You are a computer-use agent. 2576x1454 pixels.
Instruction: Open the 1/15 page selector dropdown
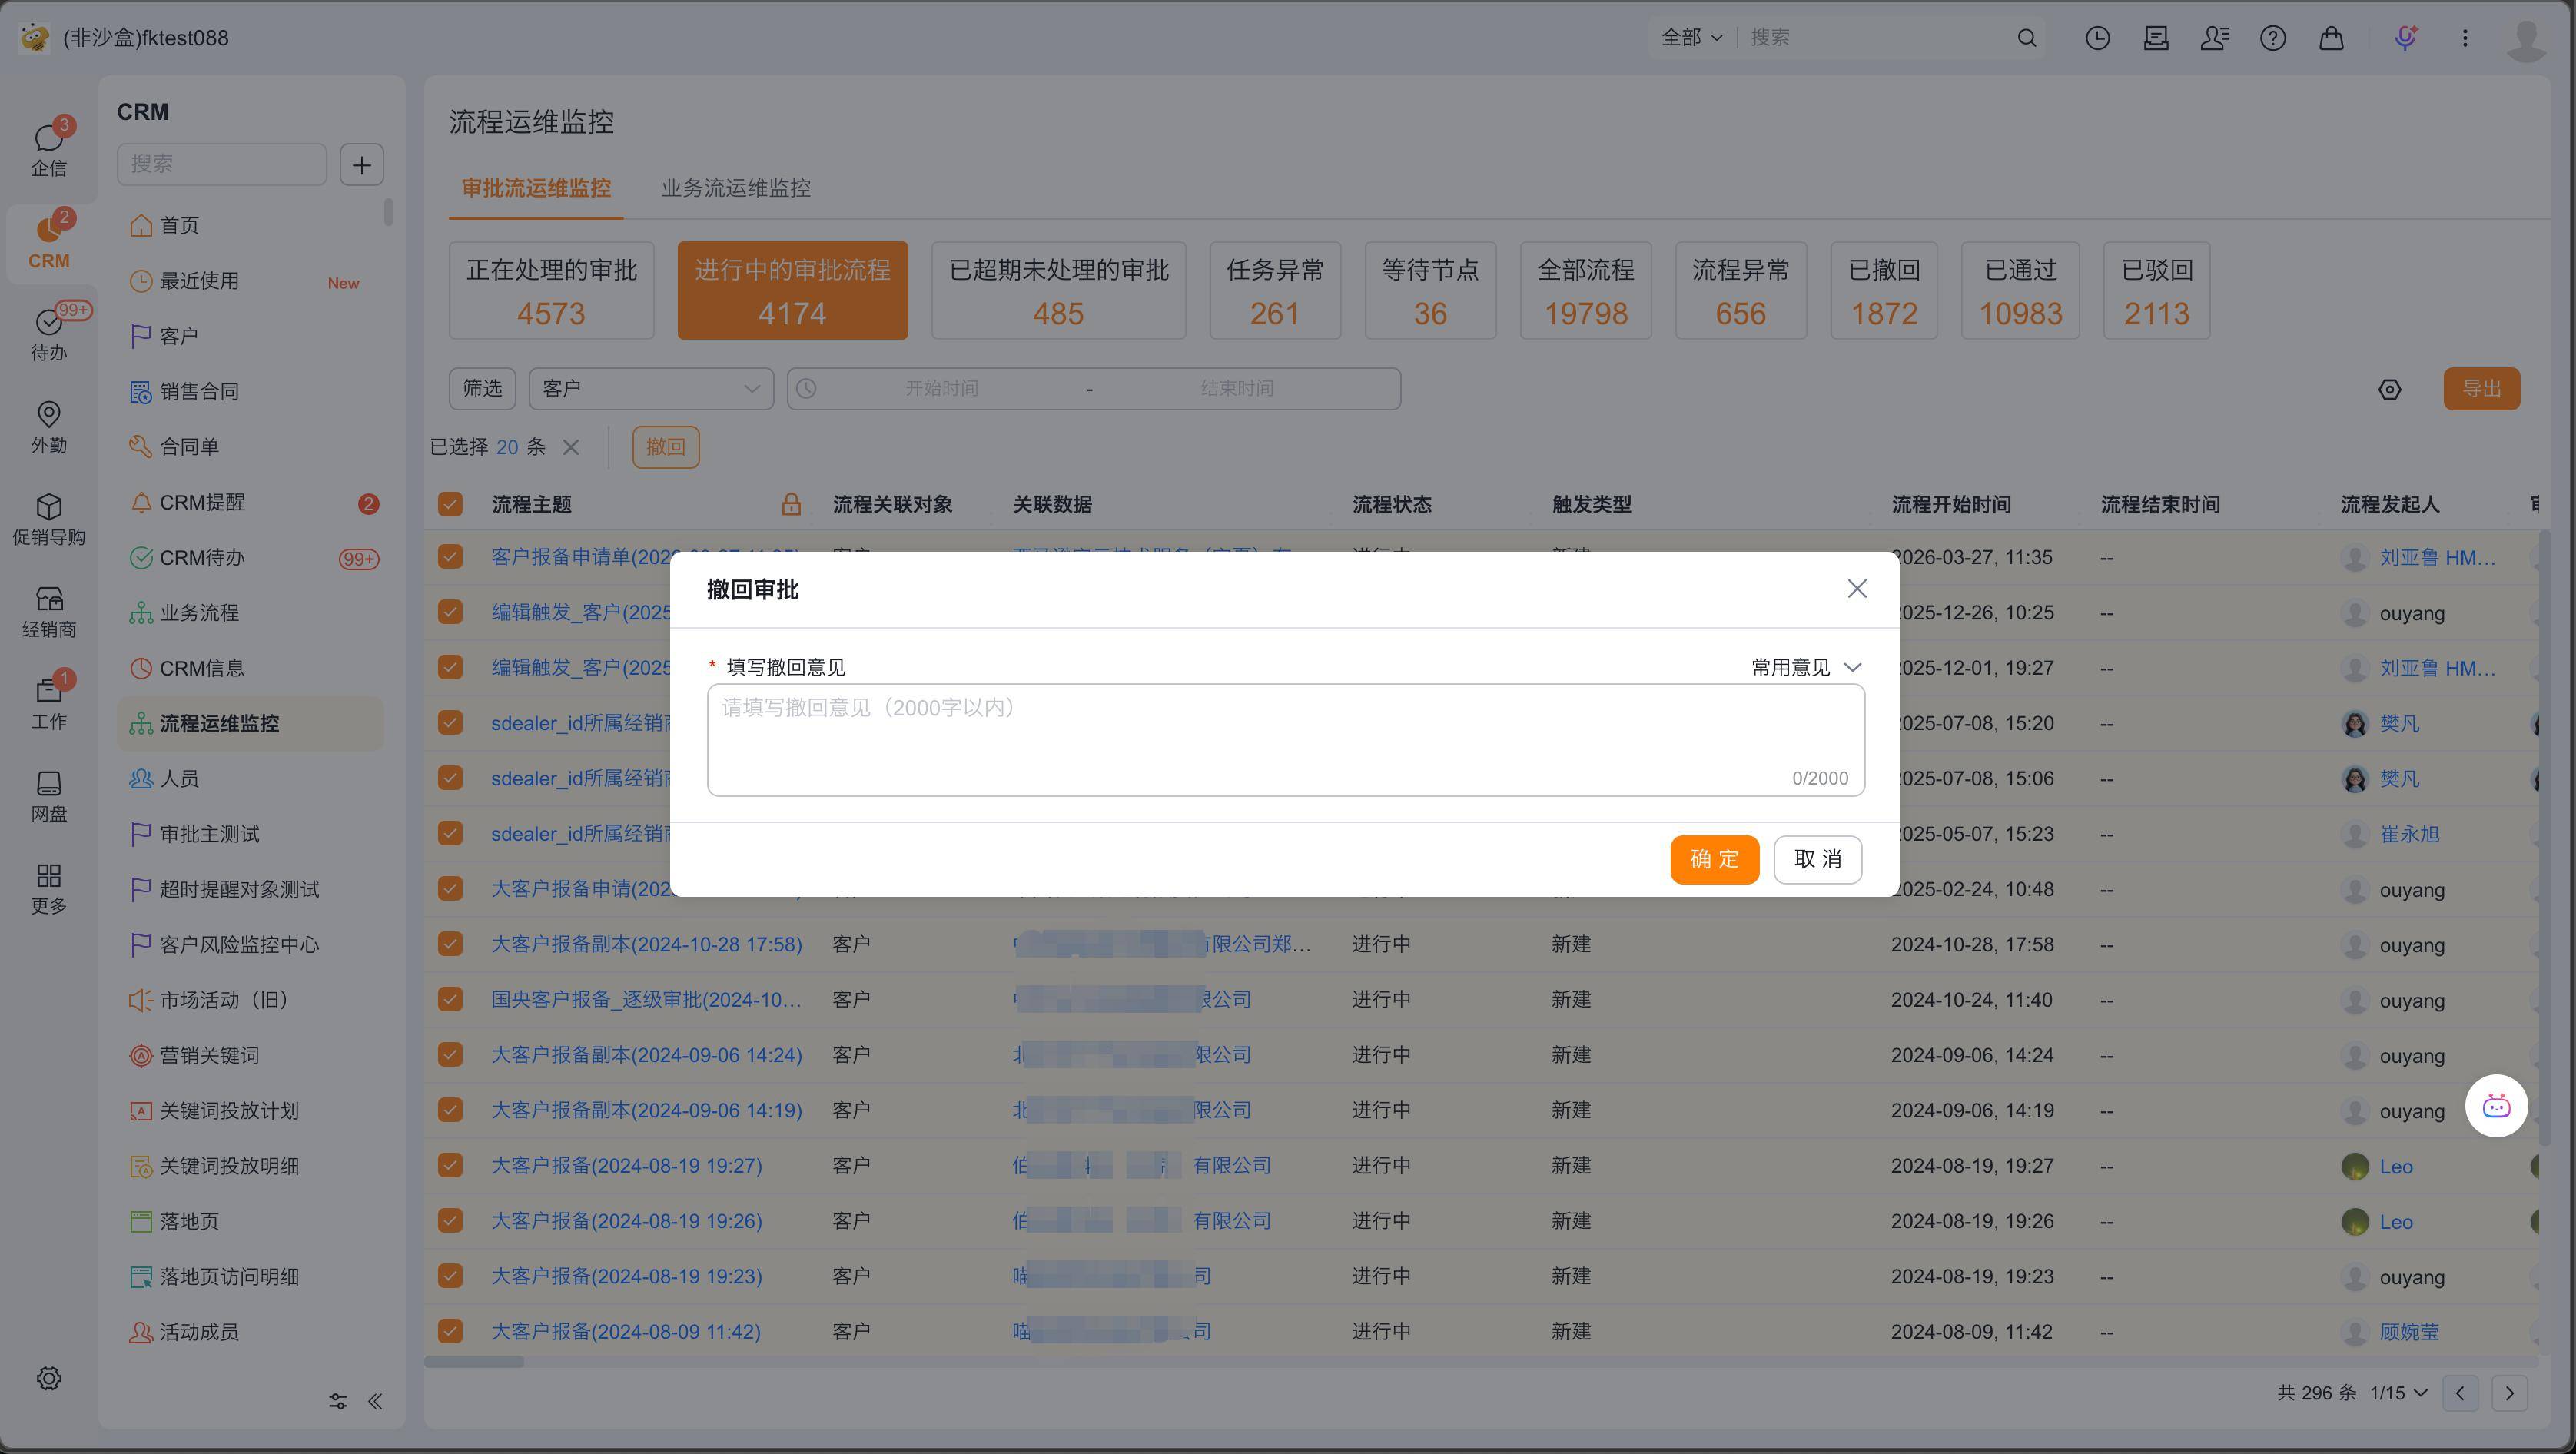click(2398, 1392)
